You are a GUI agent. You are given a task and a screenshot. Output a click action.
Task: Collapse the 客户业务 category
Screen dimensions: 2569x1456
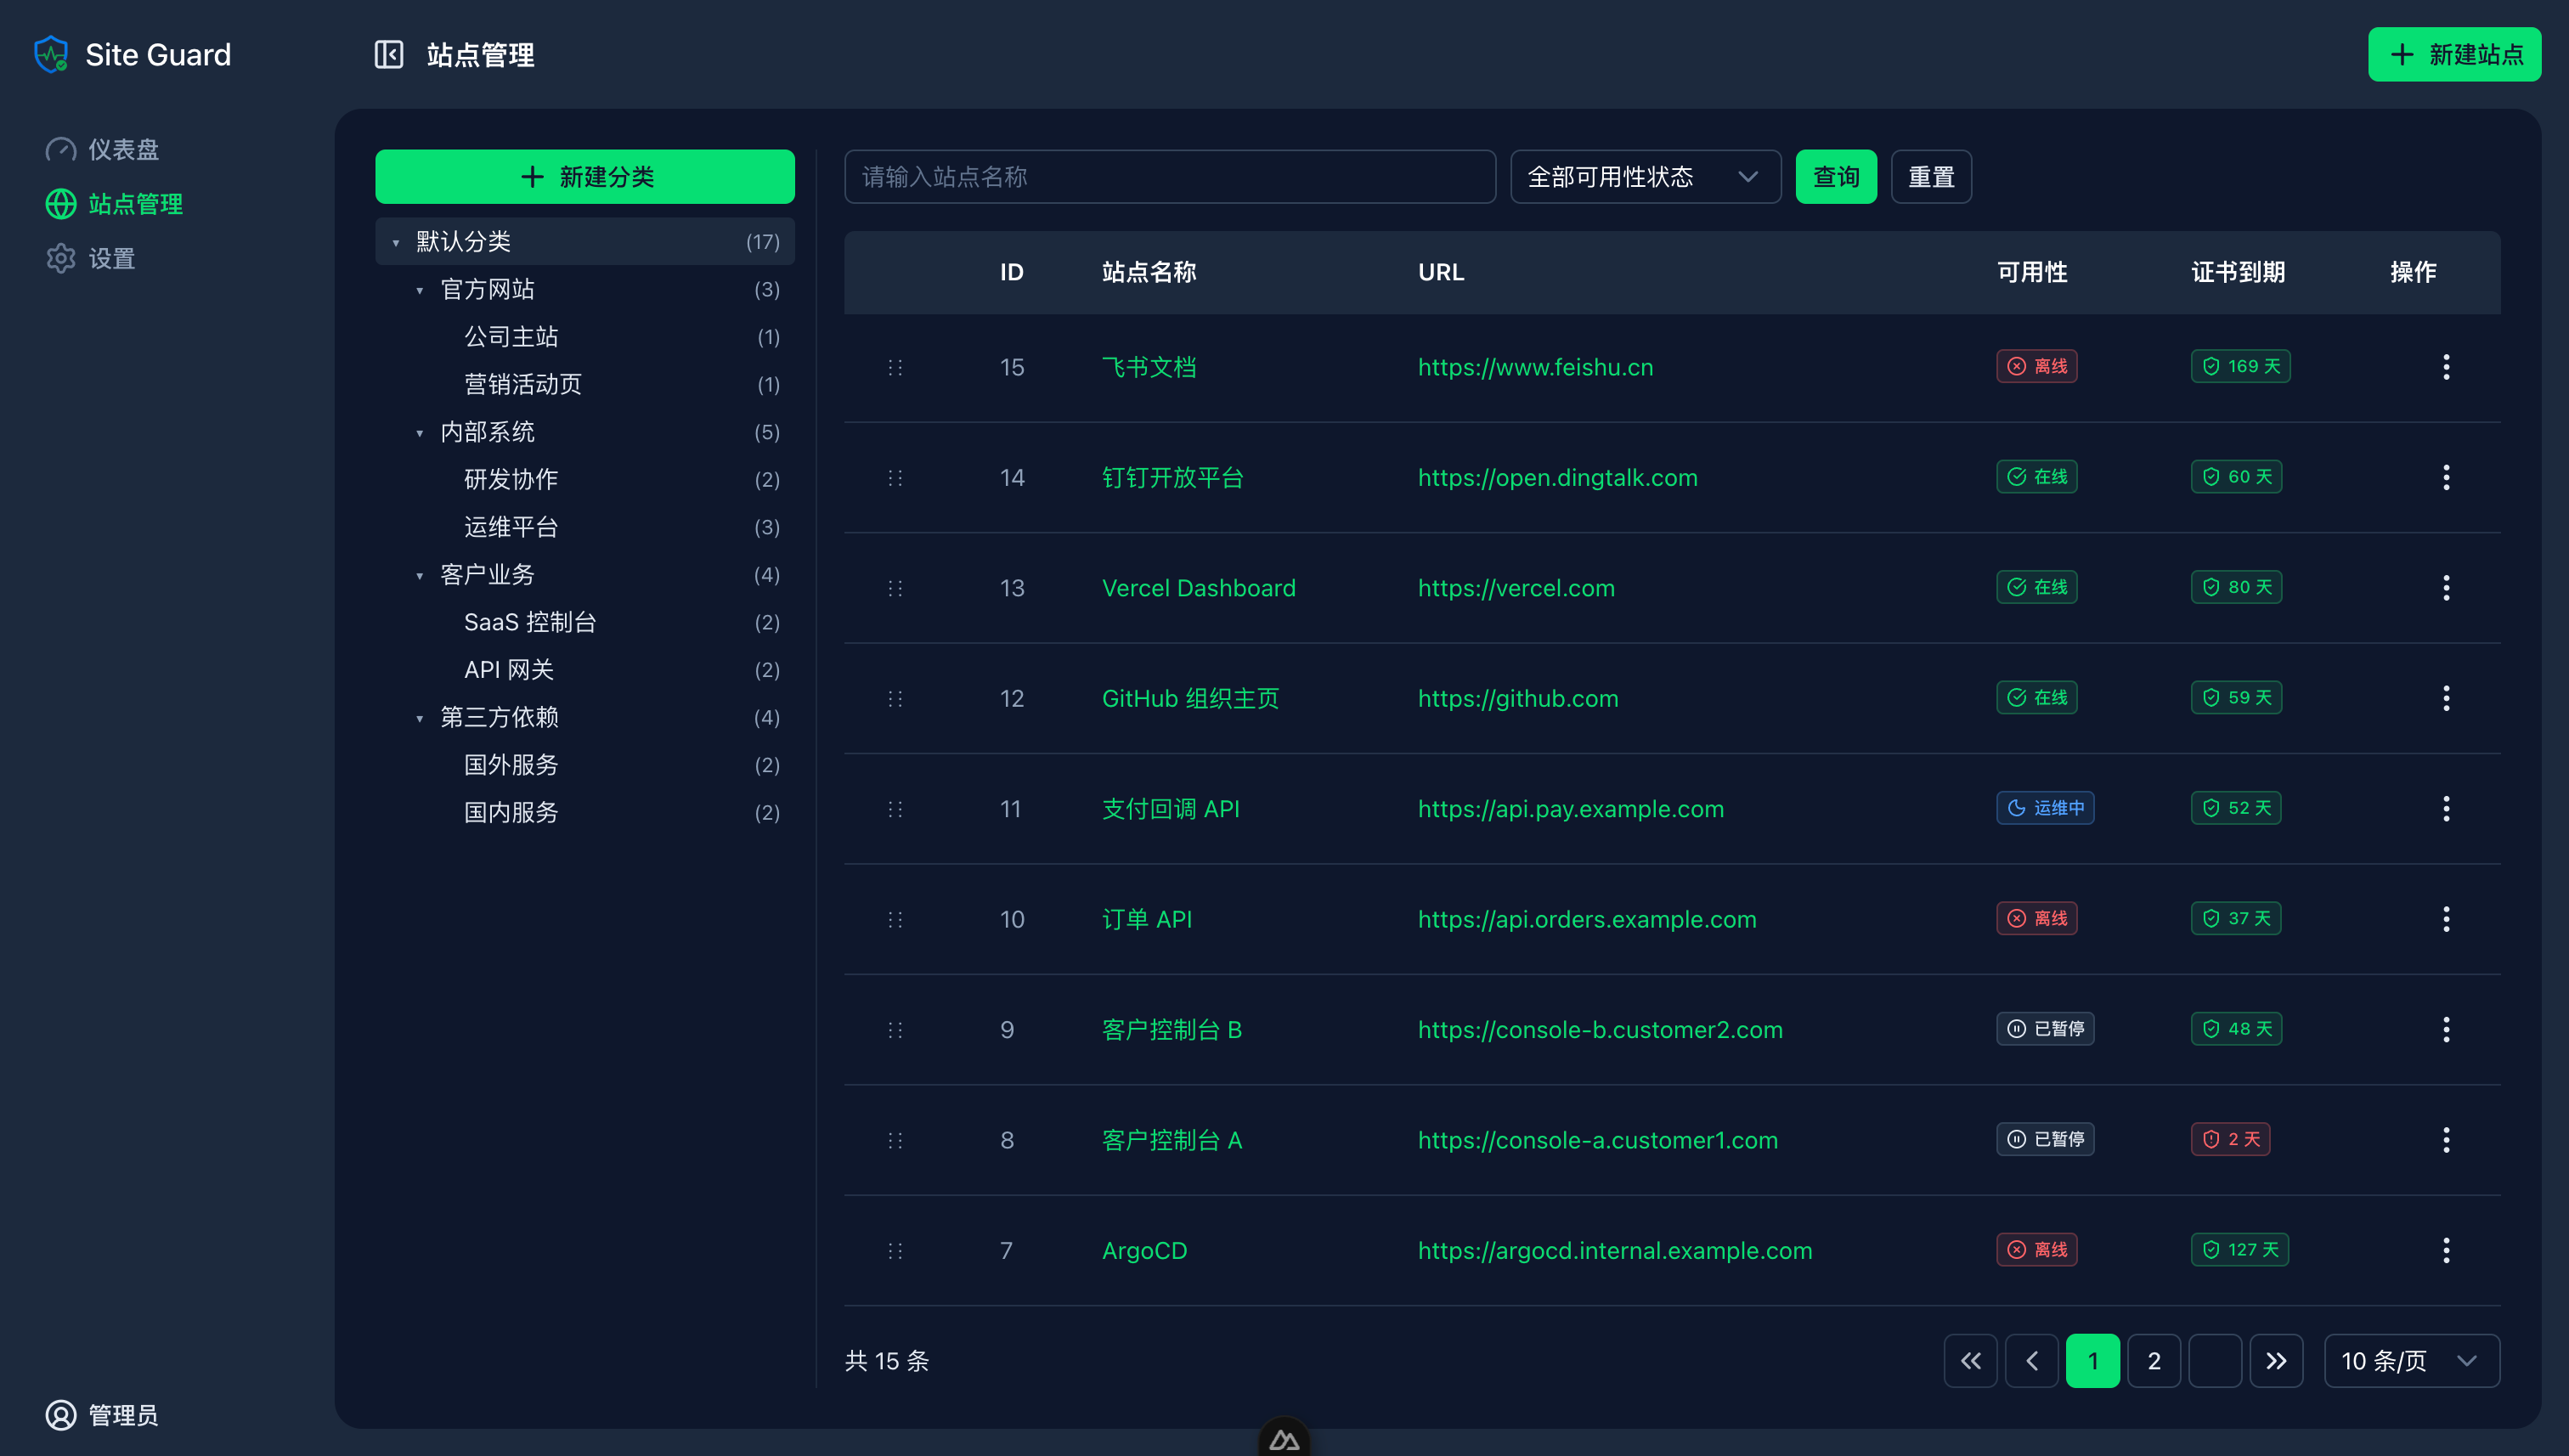tap(420, 576)
